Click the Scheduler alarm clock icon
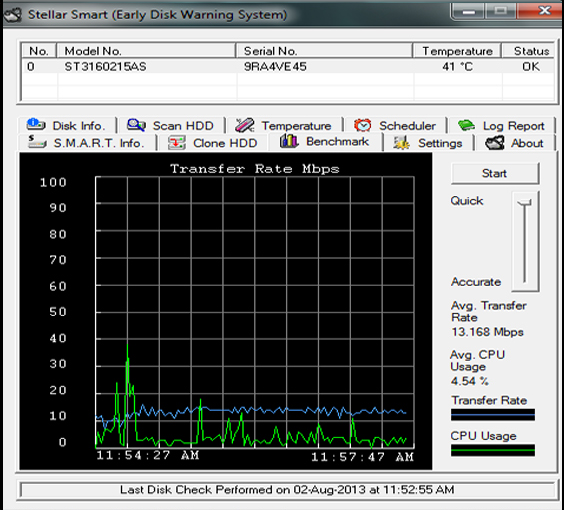Screen dimensions: 564x510 (362, 125)
